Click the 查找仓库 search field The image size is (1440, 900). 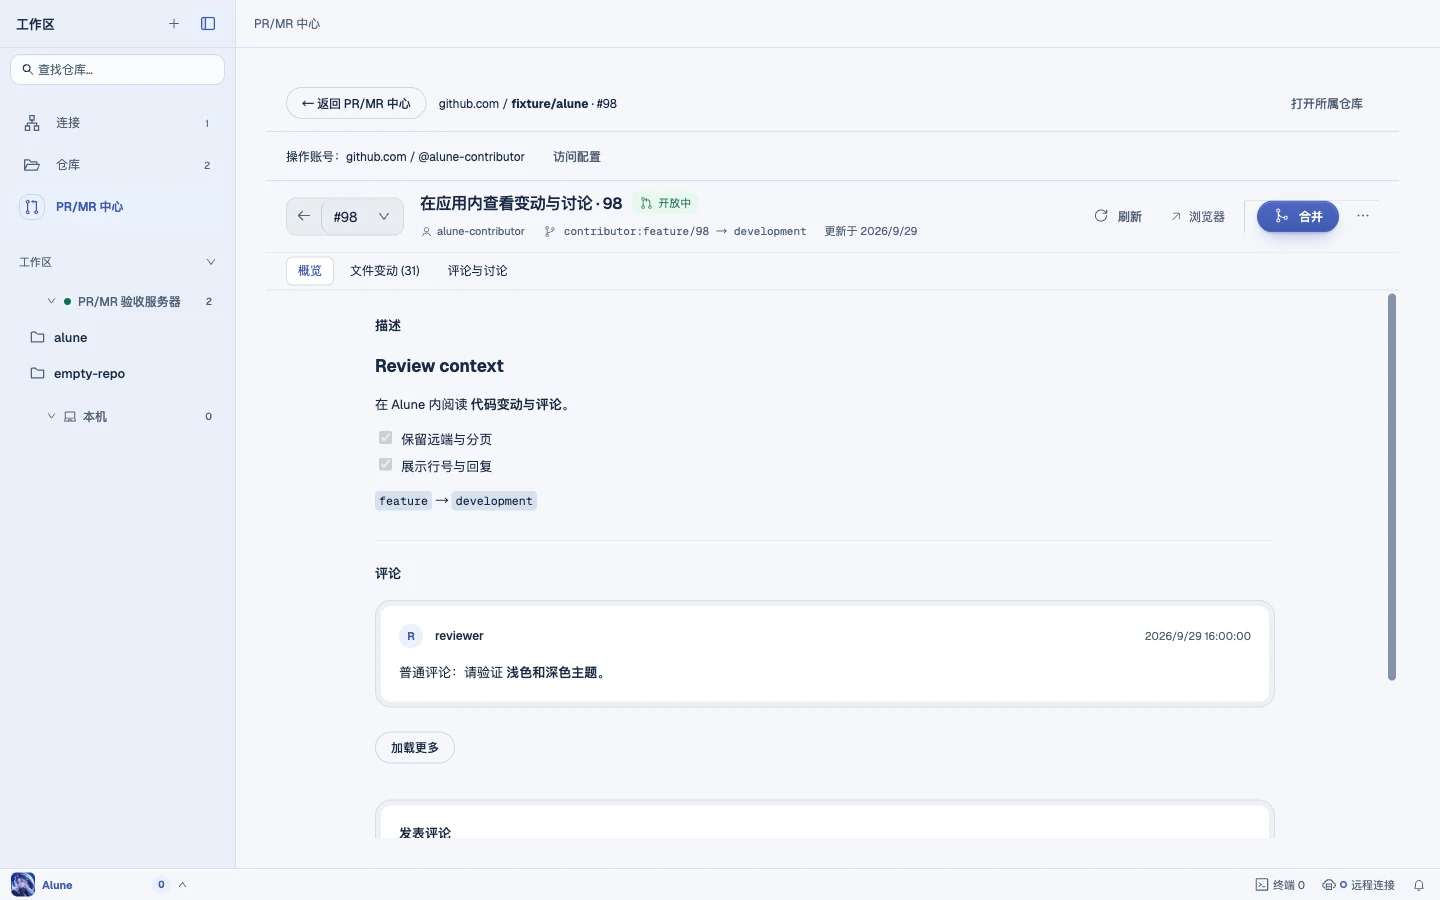[x=117, y=69]
